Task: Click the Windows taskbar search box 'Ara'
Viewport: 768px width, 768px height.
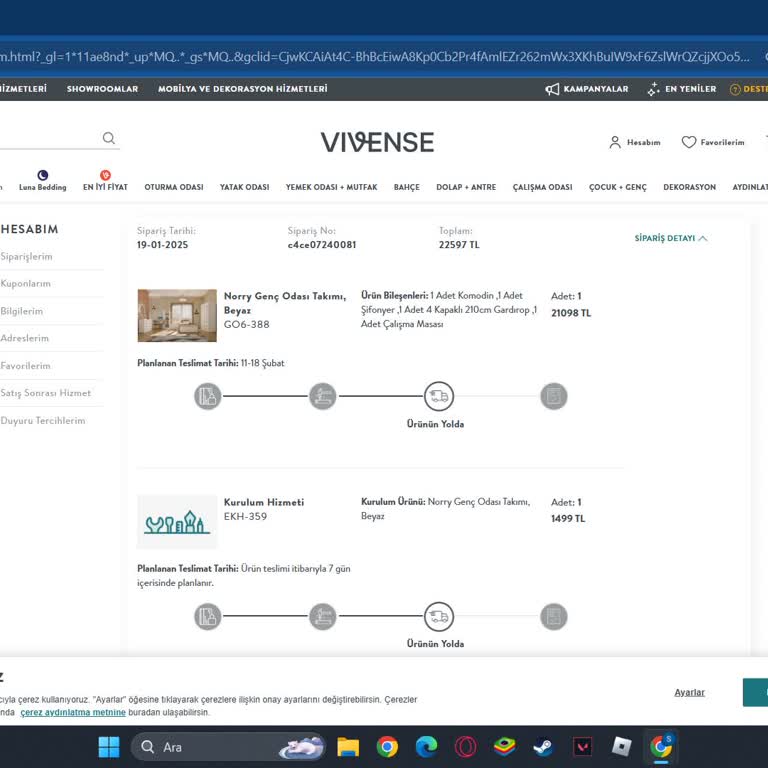Action: 227,747
